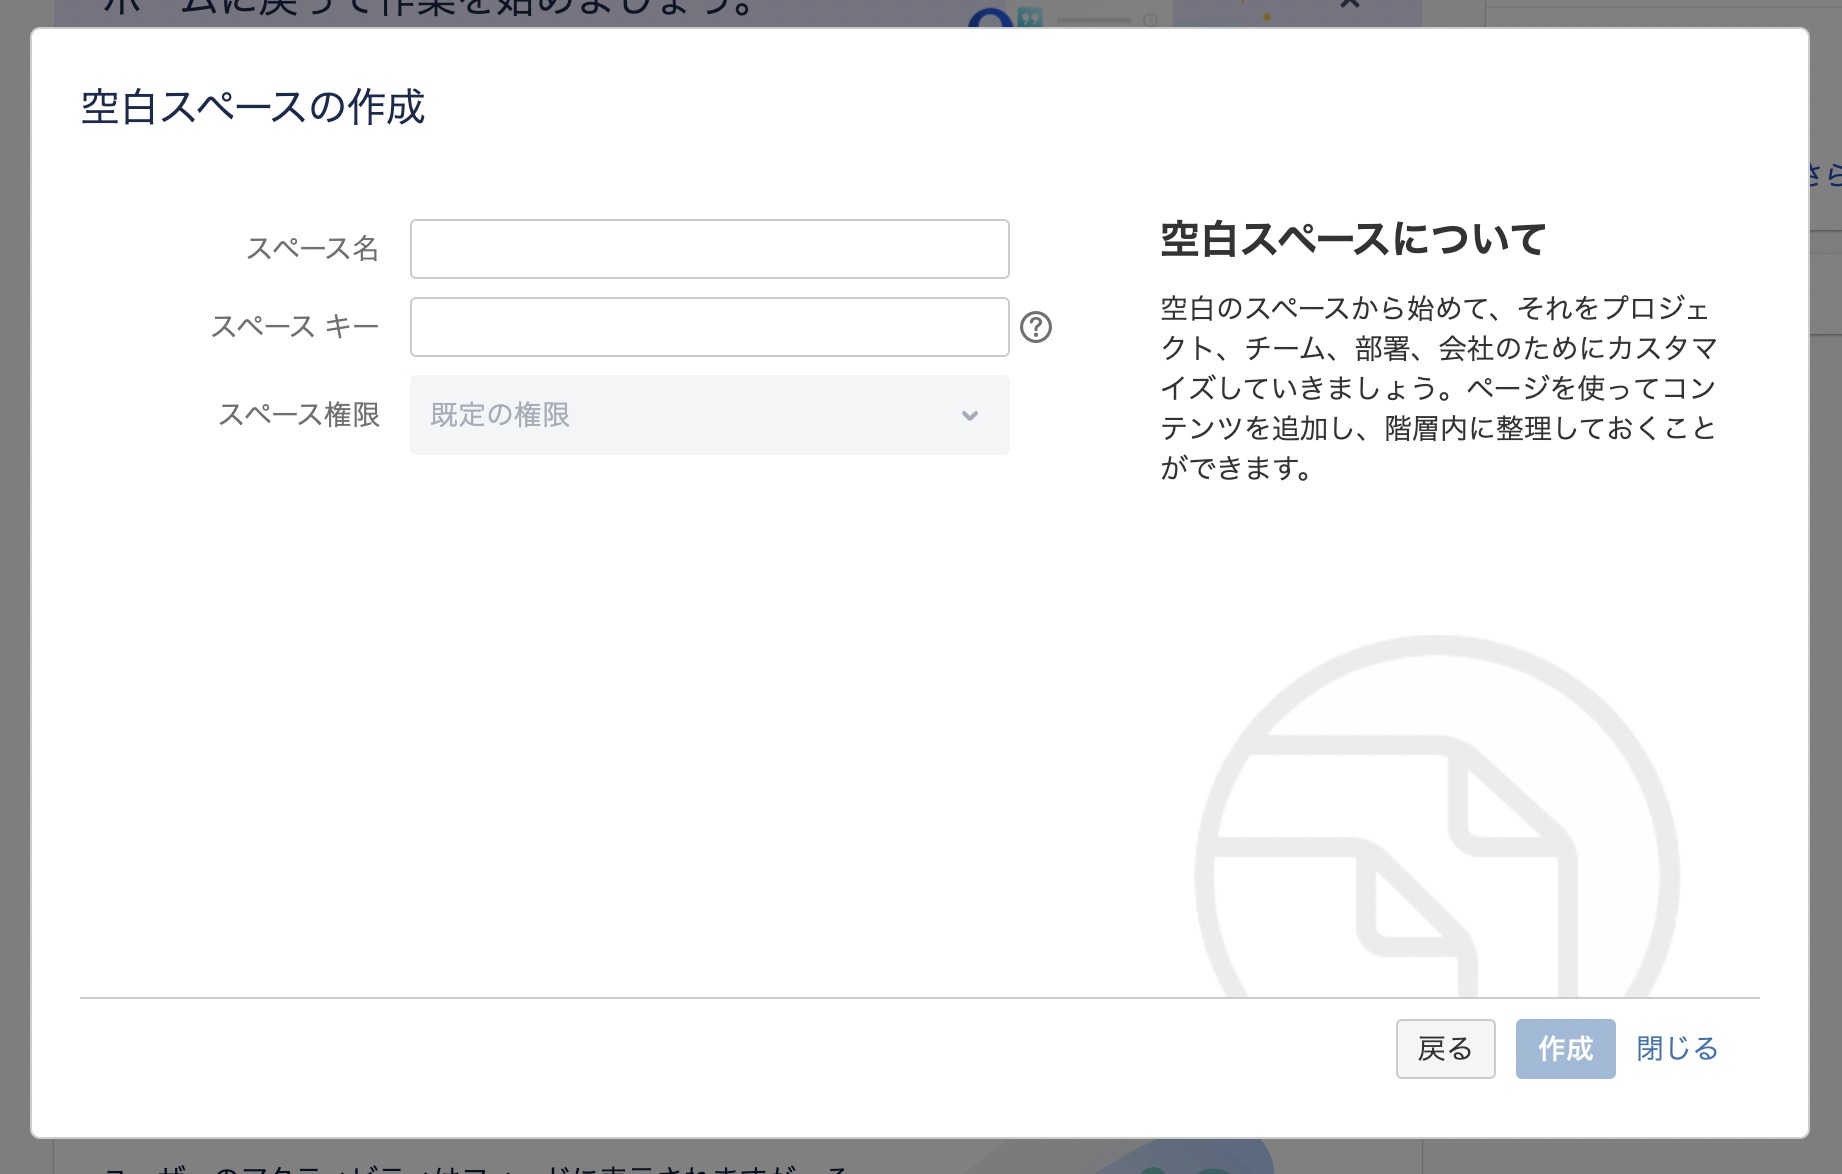This screenshot has width=1842, height=1174.
Task: Click the gray progress bar in the banner
Action: click(x=1093, y=19)
